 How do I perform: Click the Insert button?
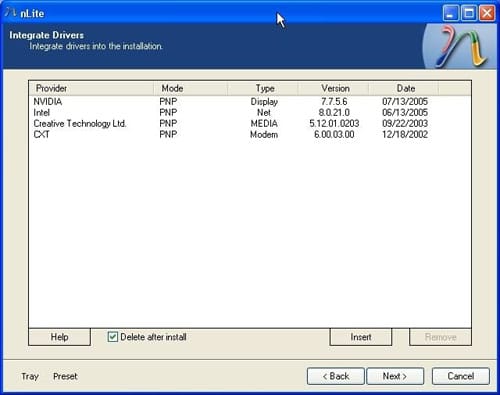coord(361,337)
